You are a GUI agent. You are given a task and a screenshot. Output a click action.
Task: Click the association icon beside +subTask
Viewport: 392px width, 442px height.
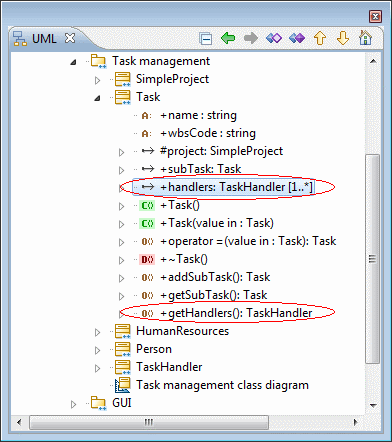click(148, 169)
